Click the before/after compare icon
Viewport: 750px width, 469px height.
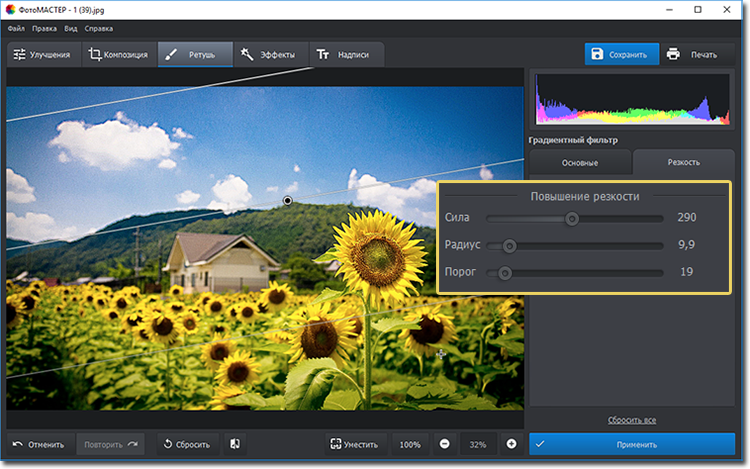[x=233, y=444]
